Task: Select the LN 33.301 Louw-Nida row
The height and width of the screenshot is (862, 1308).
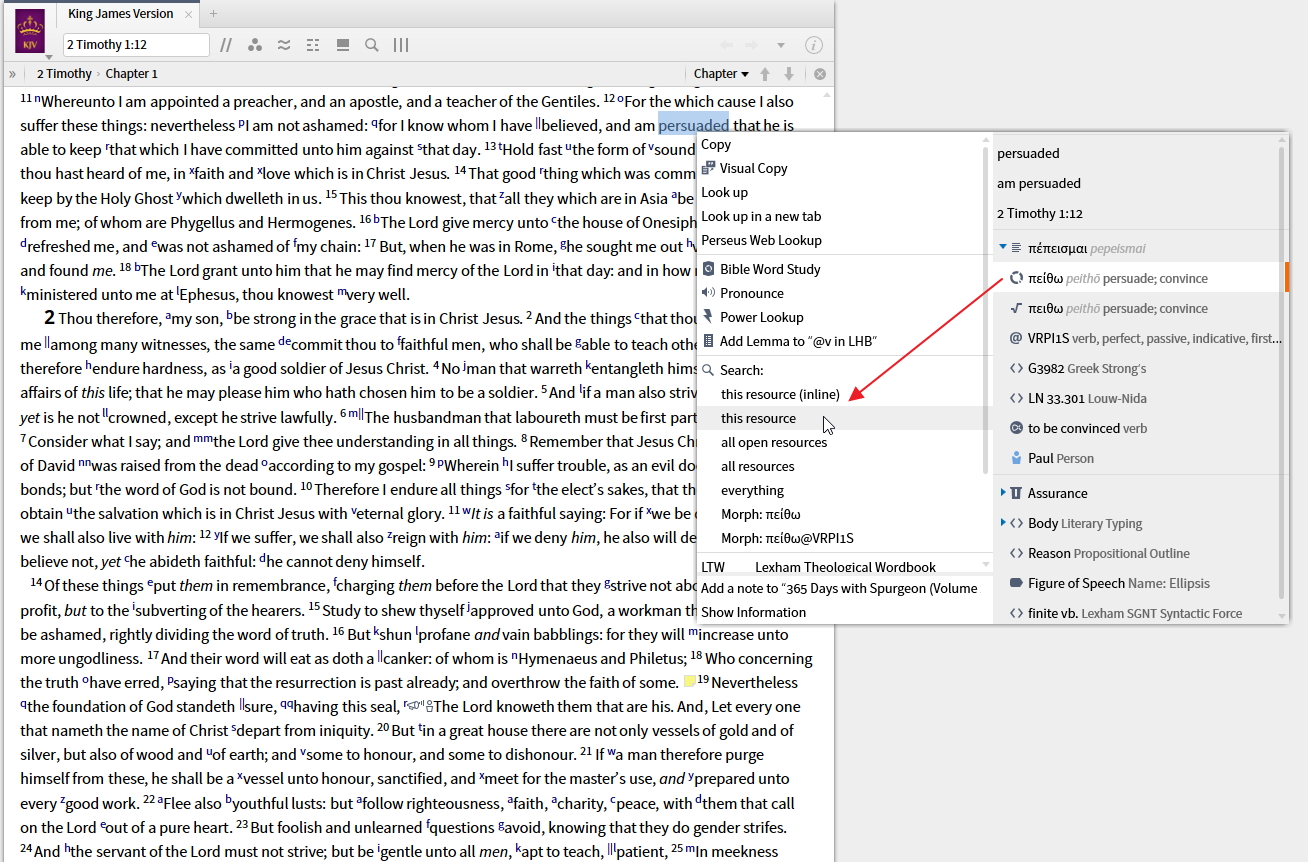Action: [x=1137, y=398]
